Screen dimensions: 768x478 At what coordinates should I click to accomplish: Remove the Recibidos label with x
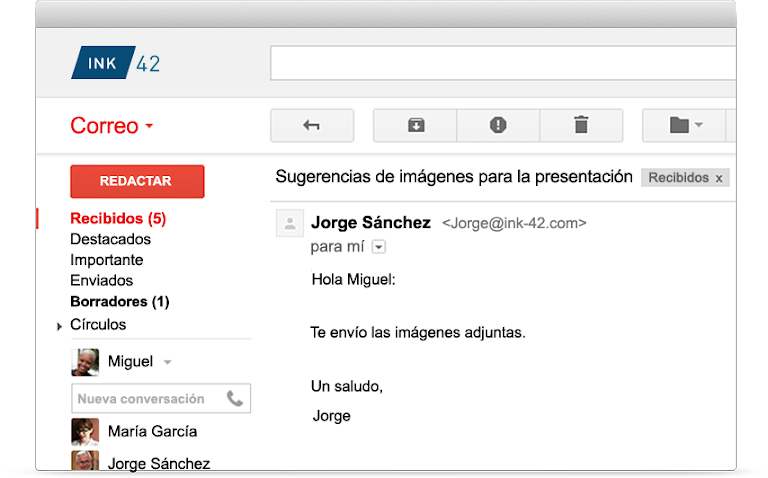point(718,178)
